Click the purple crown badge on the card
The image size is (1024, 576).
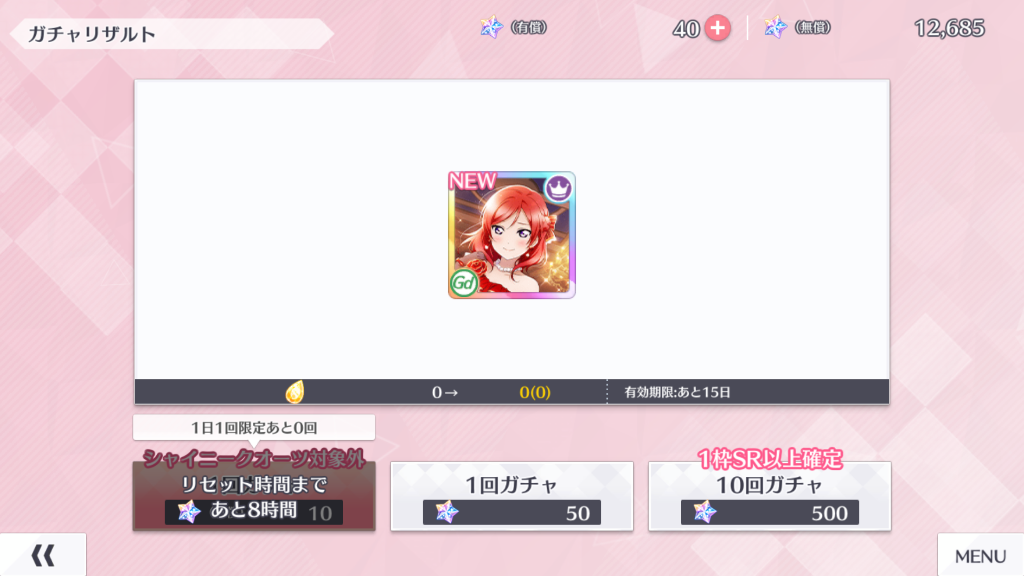click(x=558, y=189)
